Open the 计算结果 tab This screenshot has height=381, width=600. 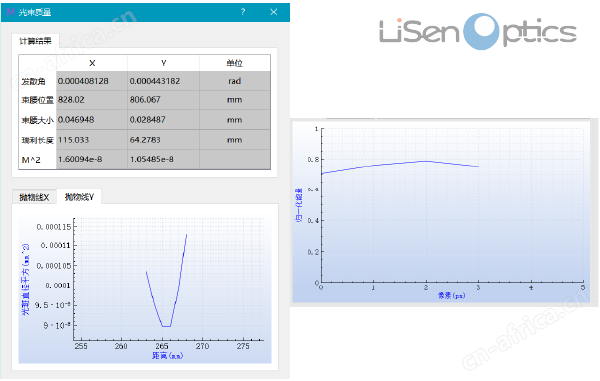click(35, 41)
